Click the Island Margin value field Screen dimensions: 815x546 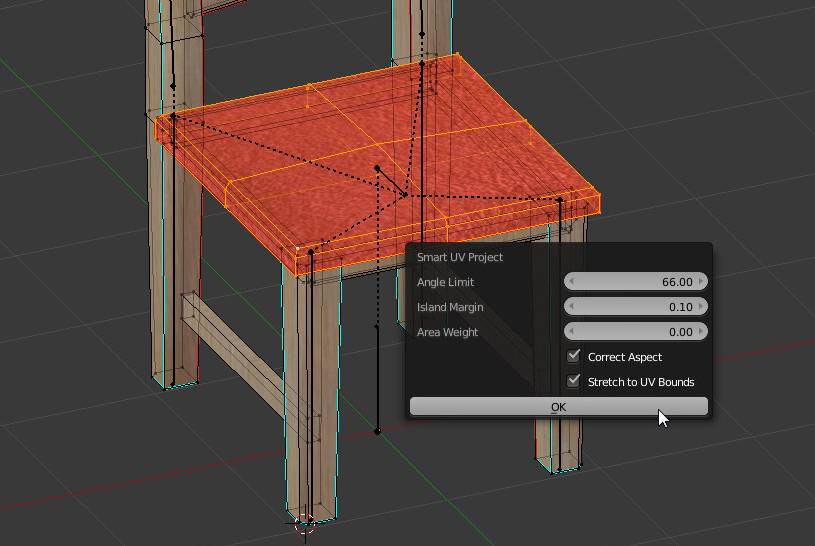636,307
